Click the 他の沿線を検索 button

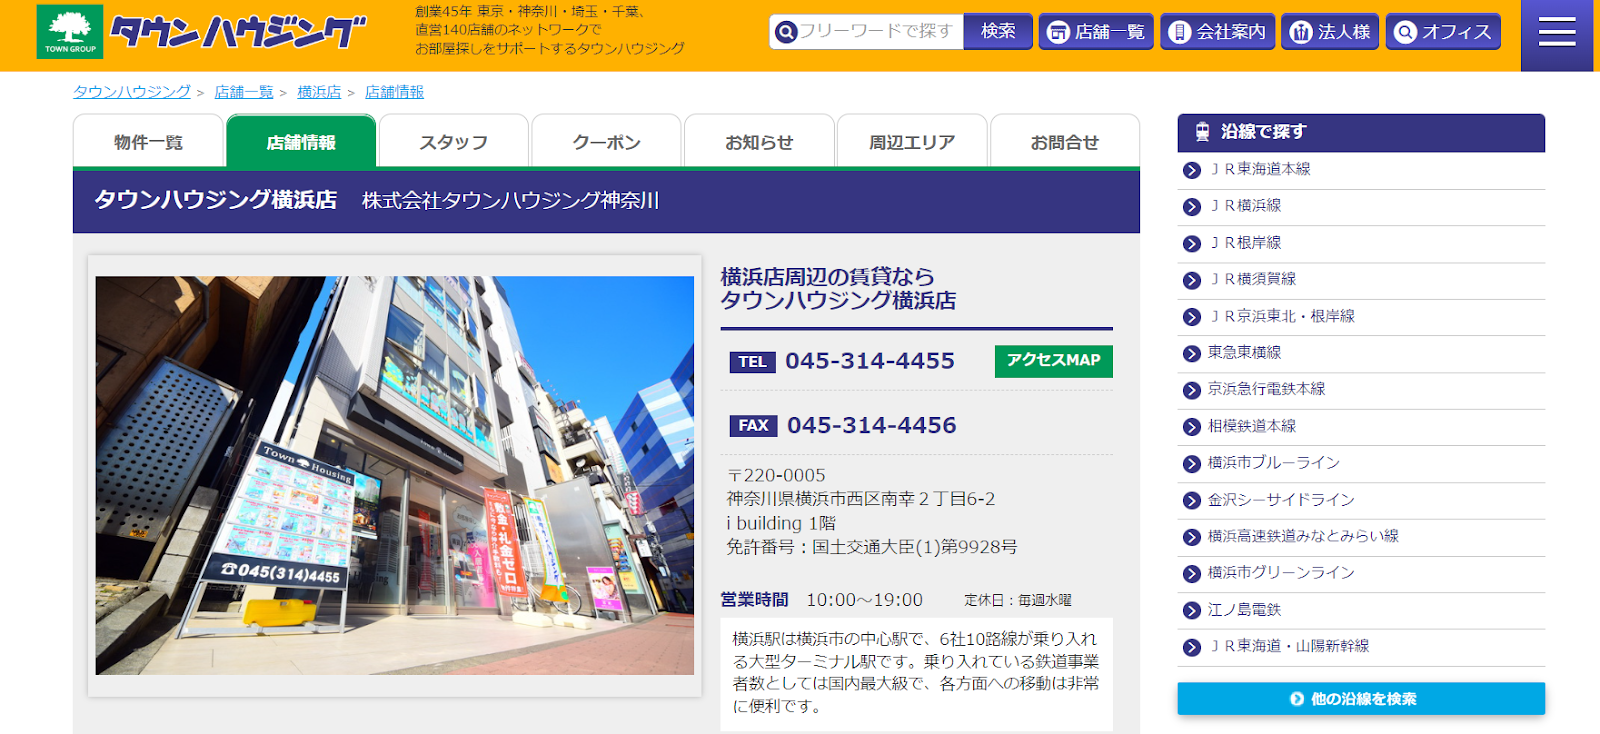click(x=1361, y=699)
